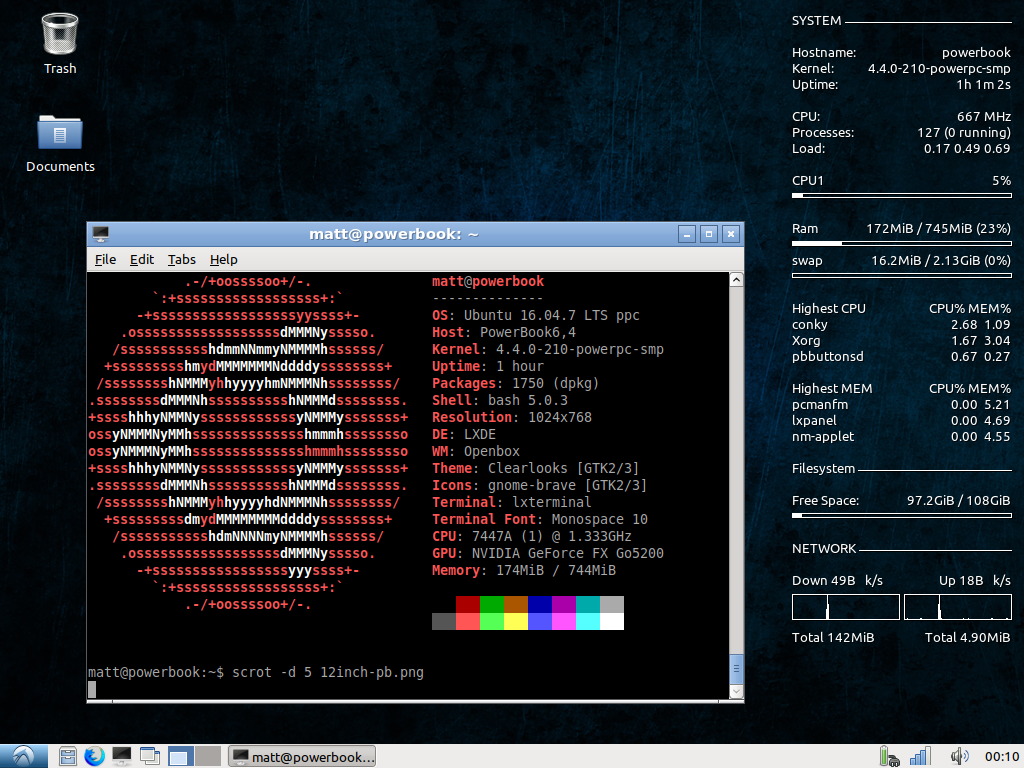
Task: Launch the web browser from taskbar
Action: tap(95, 756)
